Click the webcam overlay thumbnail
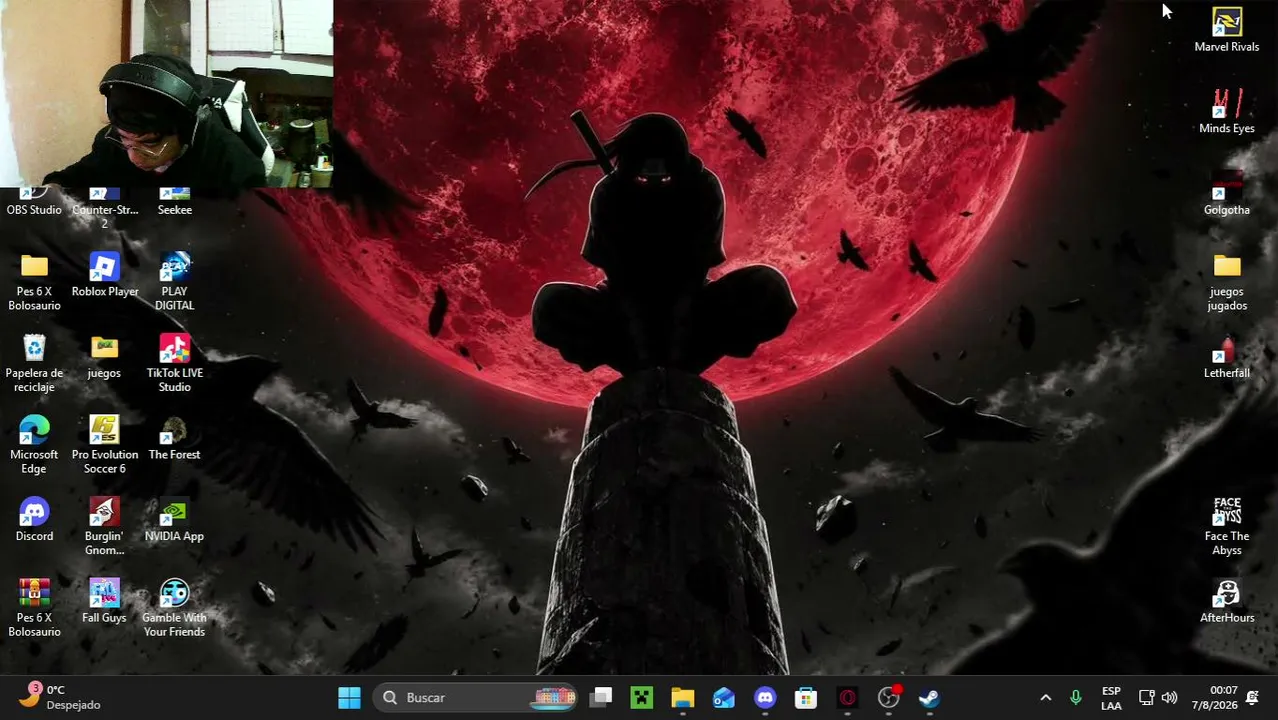Image resolution: width=1278 pixels, height=720 pixels. [167, 94]
